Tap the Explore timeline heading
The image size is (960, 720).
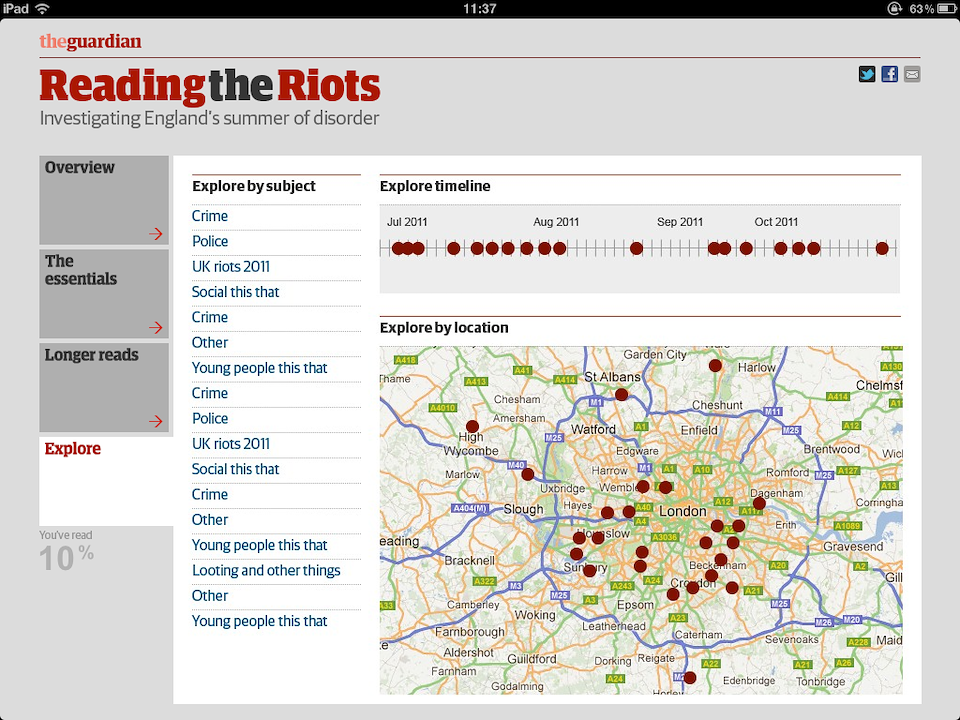point(435,186)
